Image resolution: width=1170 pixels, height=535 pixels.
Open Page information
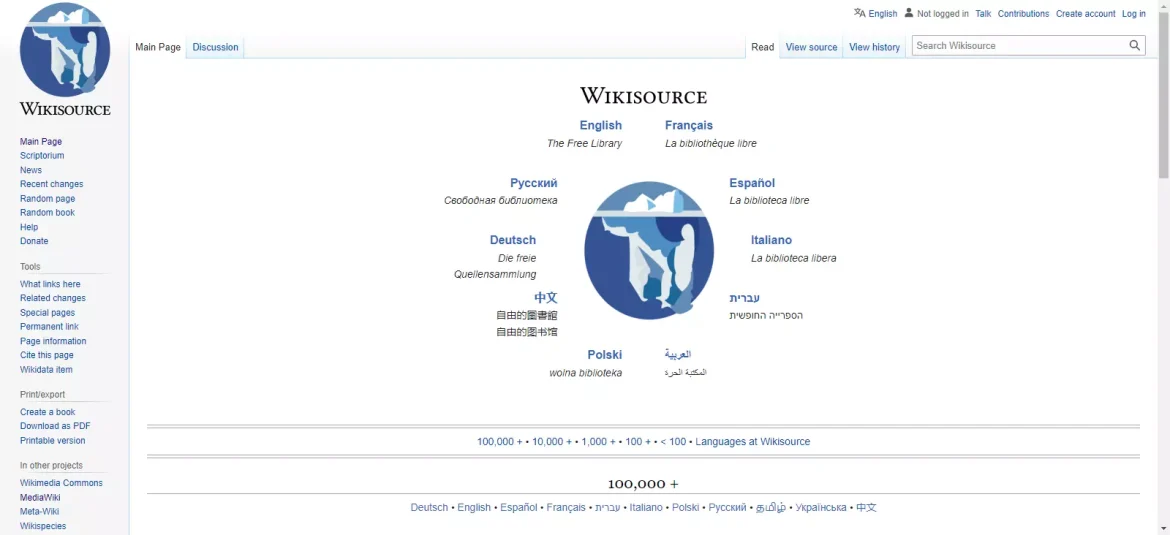coord(53,341)
